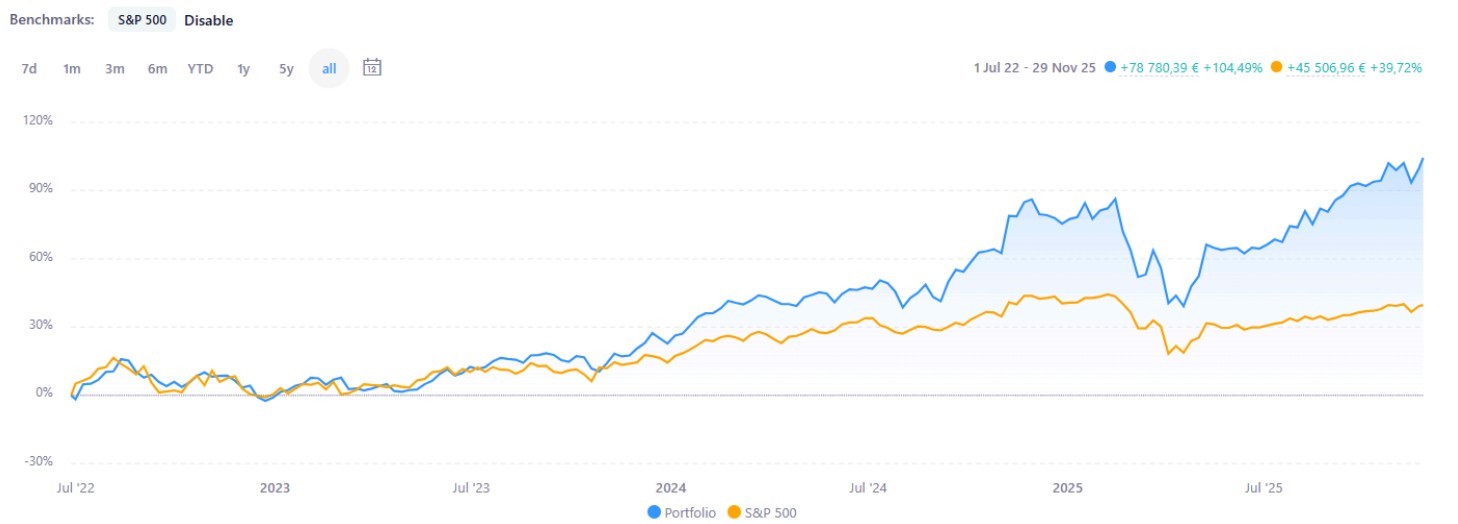Screen dimensions: 1458x524
Task: Disable the benchmark comparison
Action: point(208,20)
